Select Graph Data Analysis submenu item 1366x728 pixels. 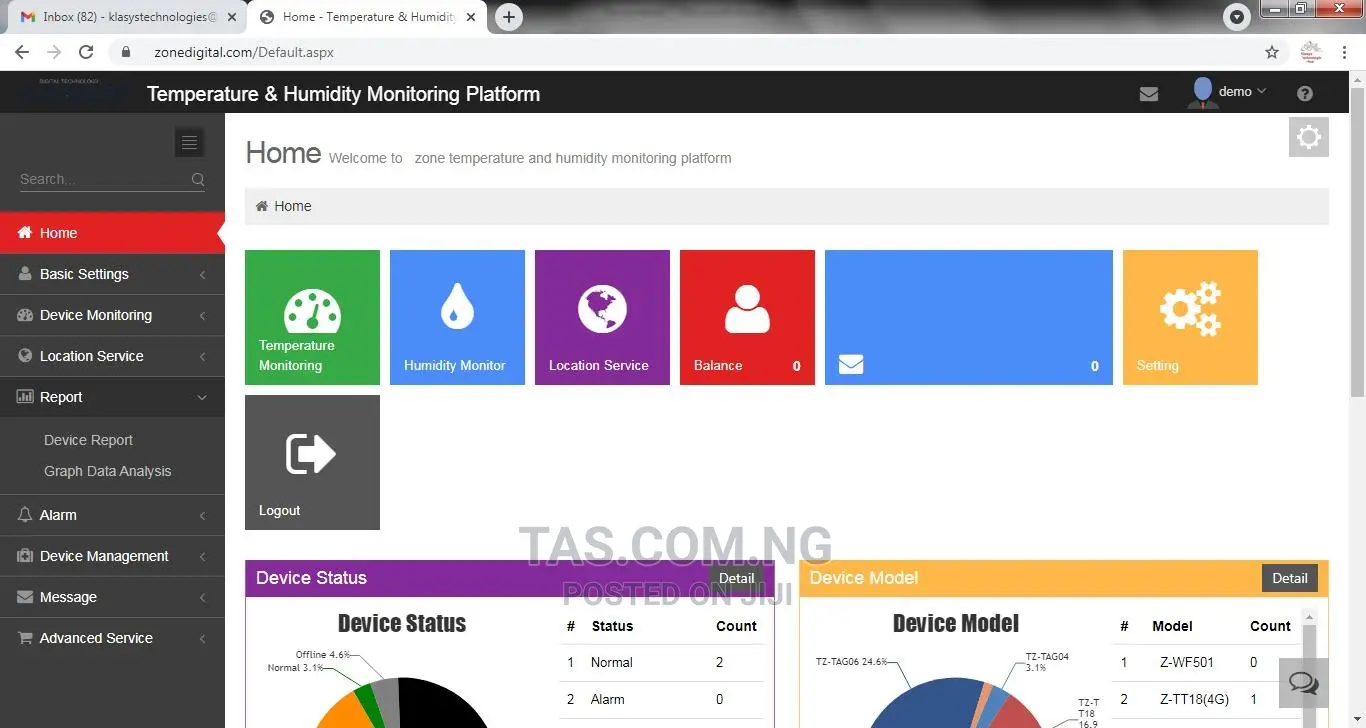point(107,471)
